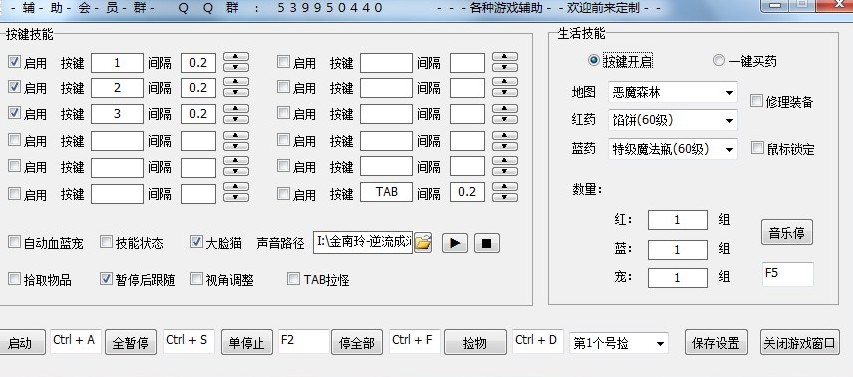Focus the 宠 quantity field
The image size is (853, 377).
tap(678, 278)
